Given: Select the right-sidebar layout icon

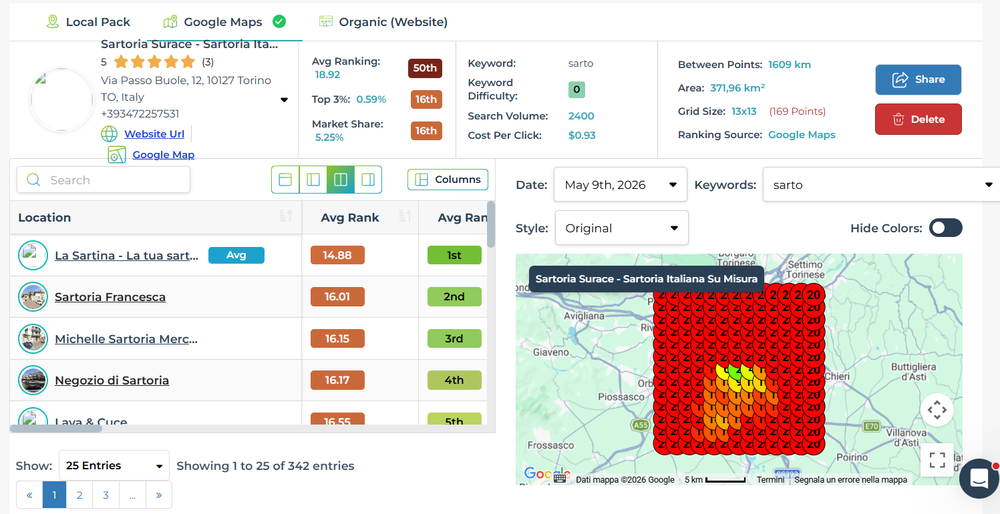Looking at the screenshot, I should coord(368,180).
